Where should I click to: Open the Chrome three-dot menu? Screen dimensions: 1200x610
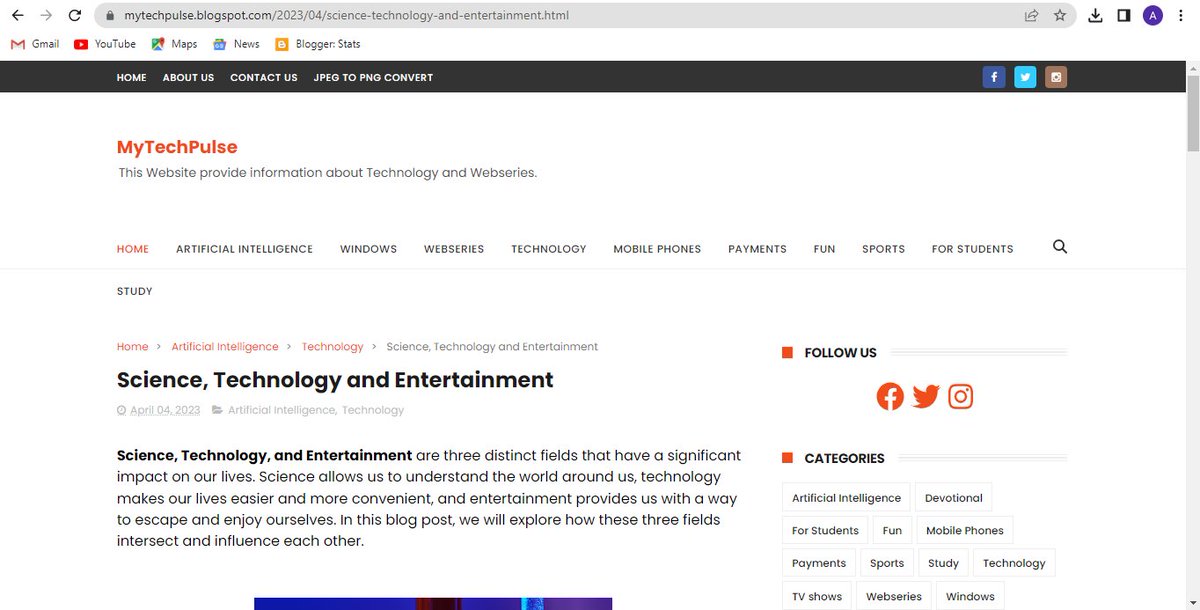[x=1182, y=16]
